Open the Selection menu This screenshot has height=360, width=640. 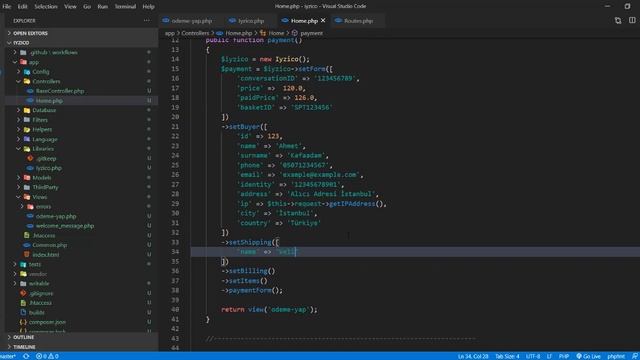click(x=46, y=7)
